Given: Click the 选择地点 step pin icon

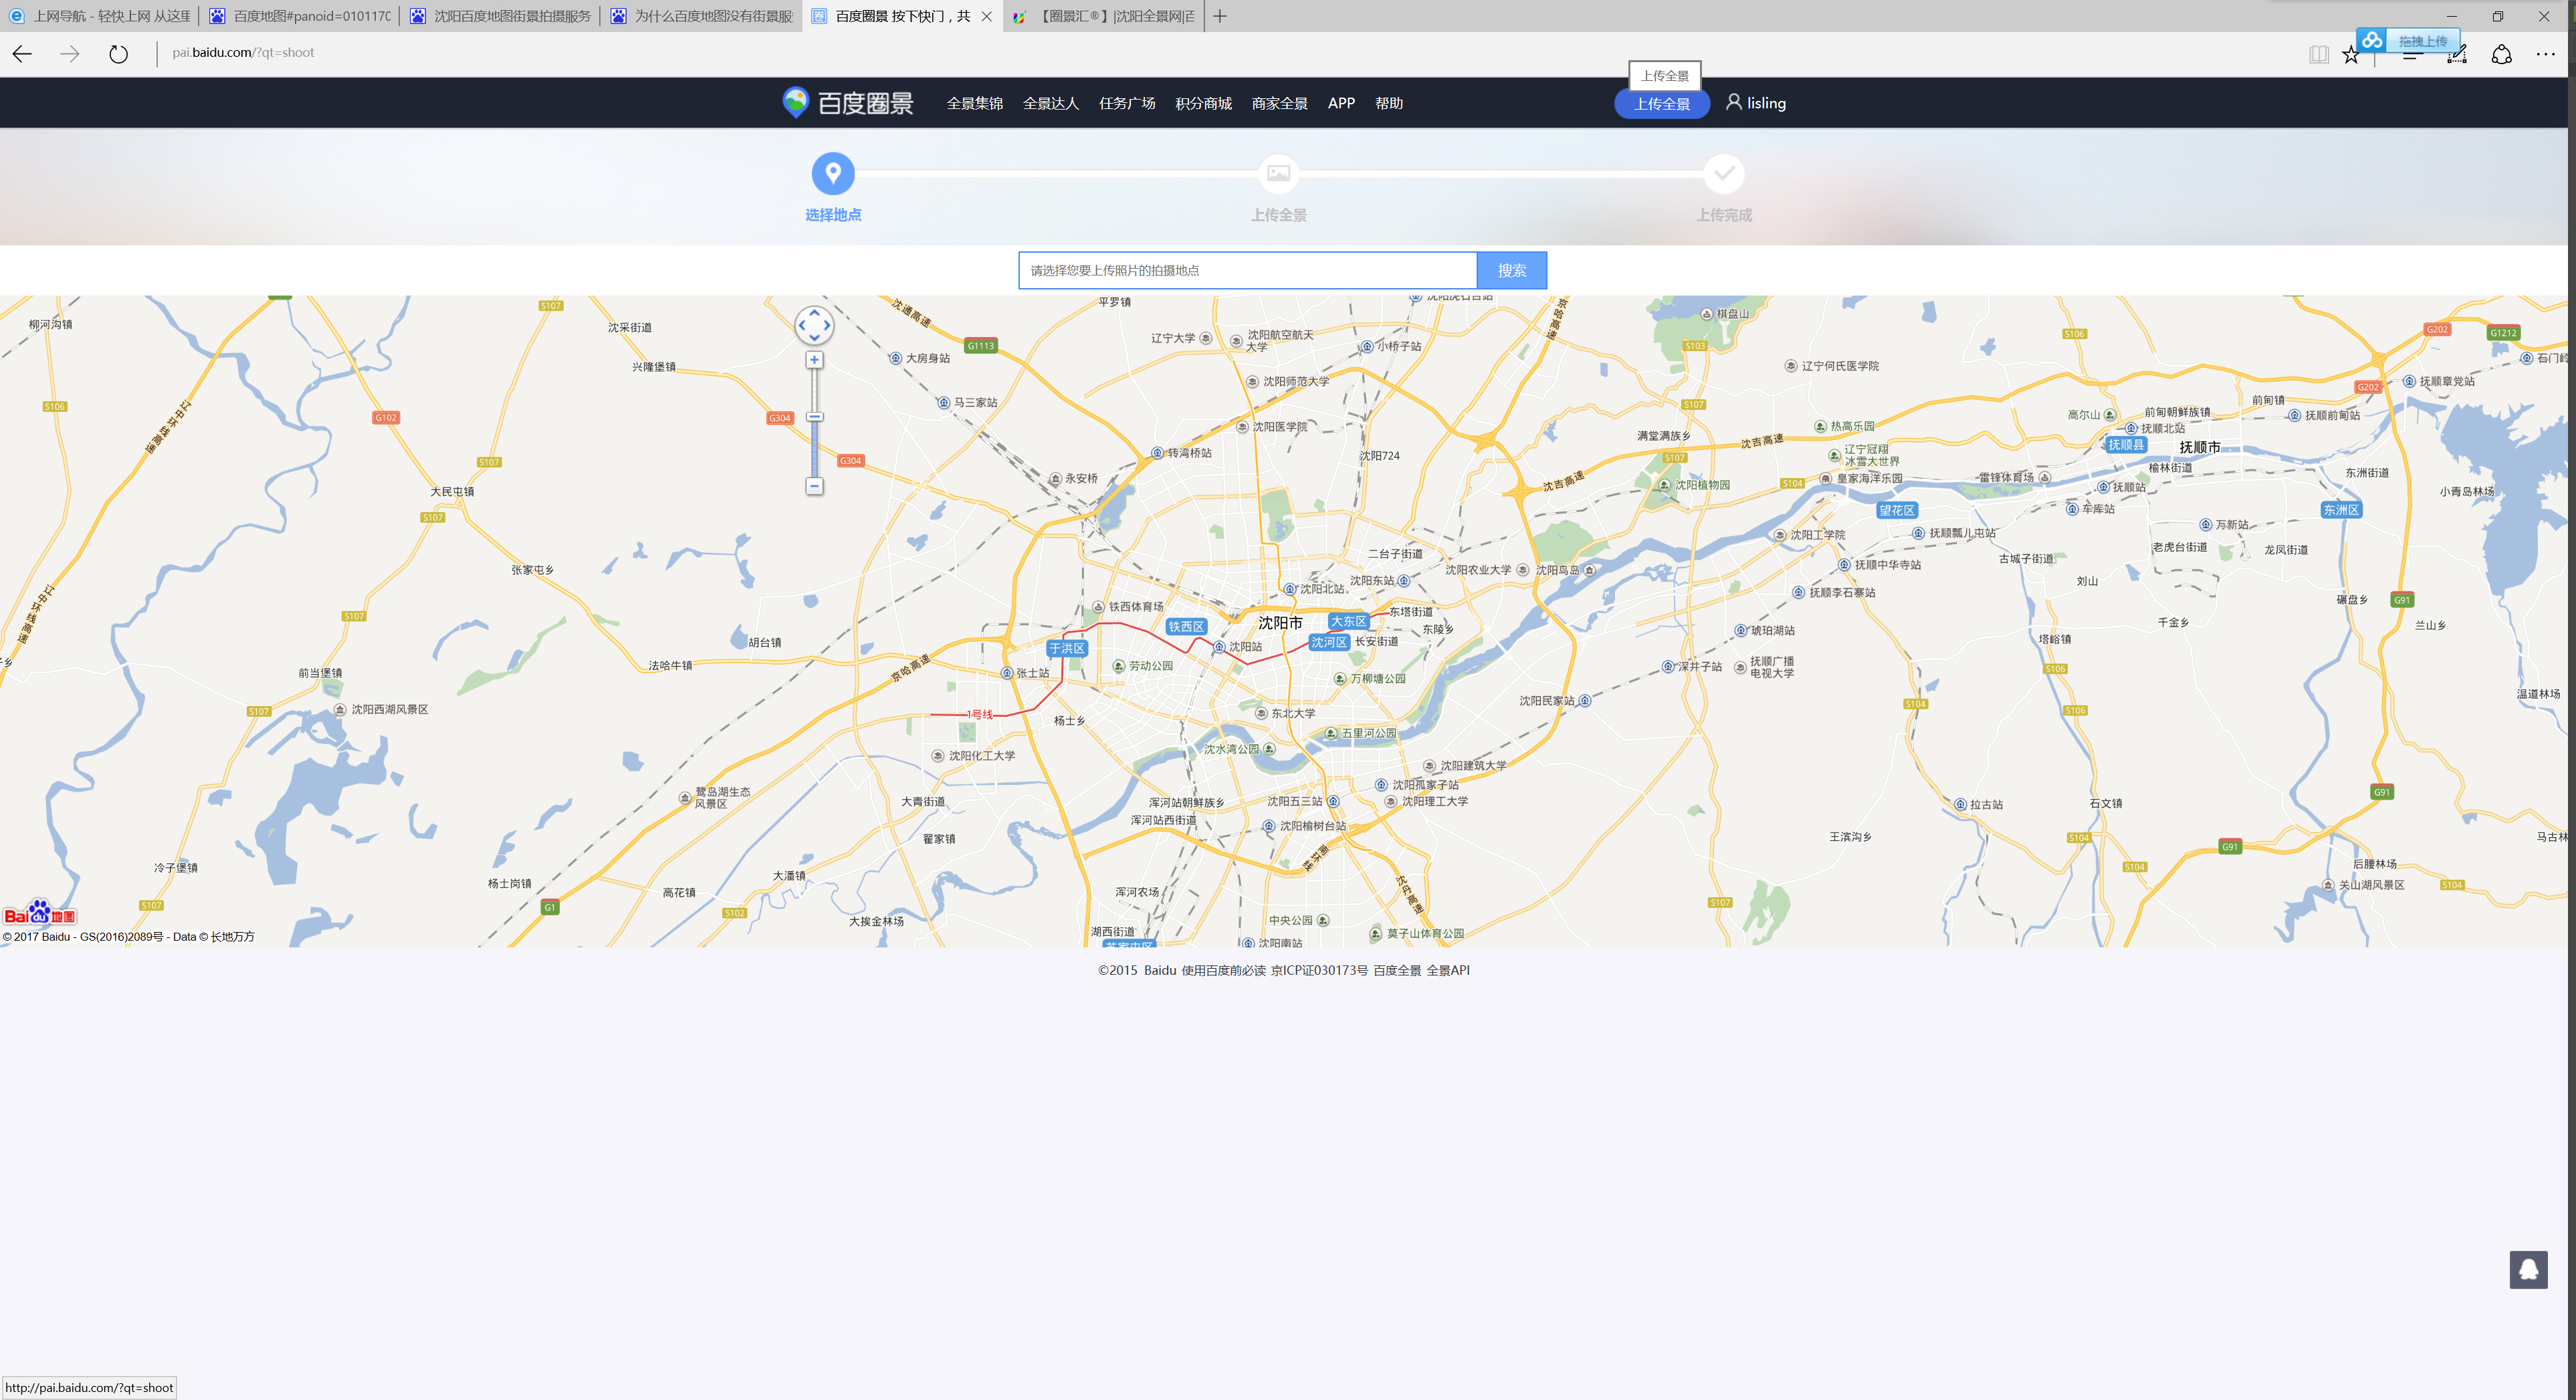Looking at the screenshot, I should (x=833, y=173).
